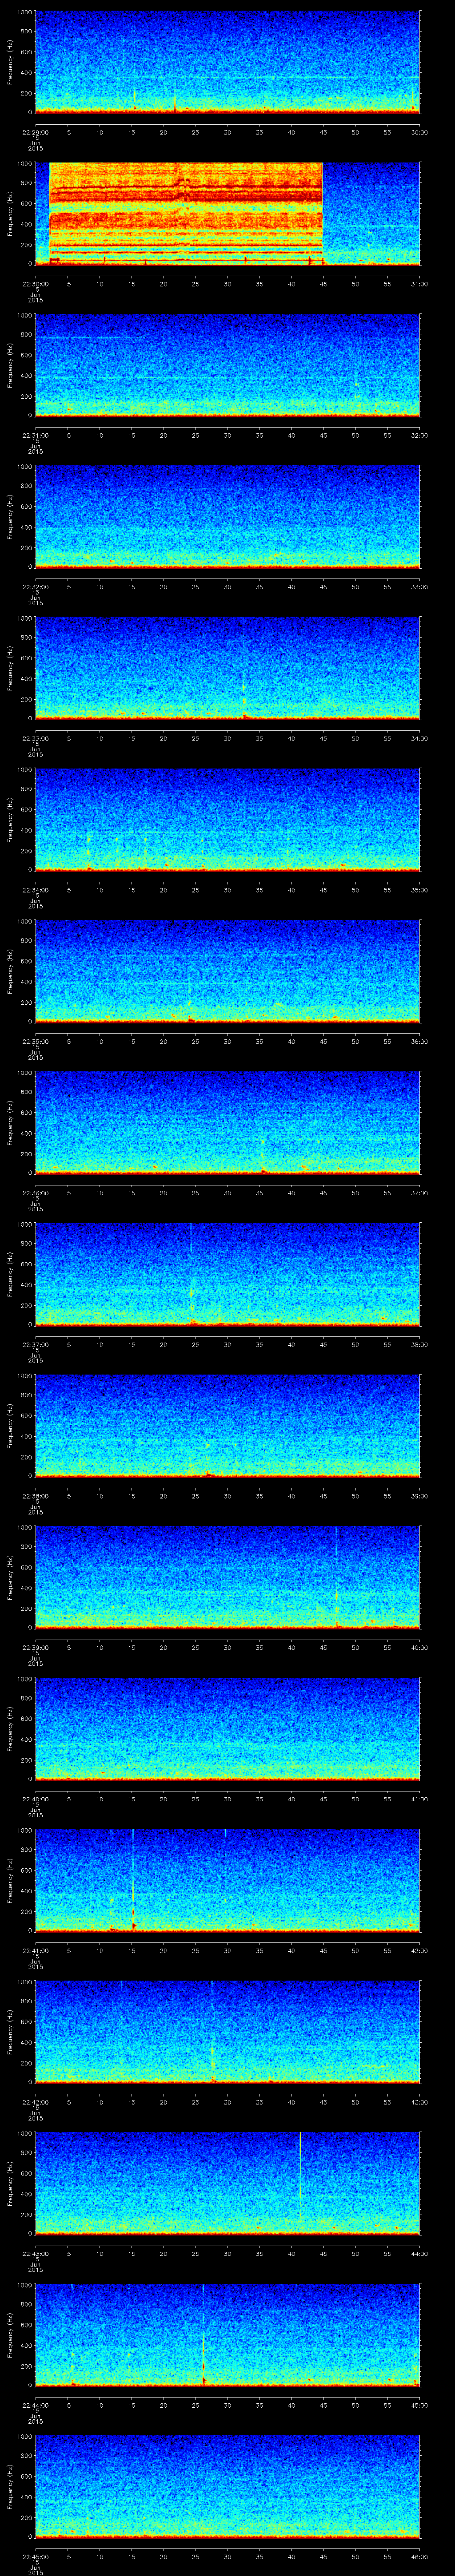Click the 22:40:00 start timestamp label

pos(35,1798)
